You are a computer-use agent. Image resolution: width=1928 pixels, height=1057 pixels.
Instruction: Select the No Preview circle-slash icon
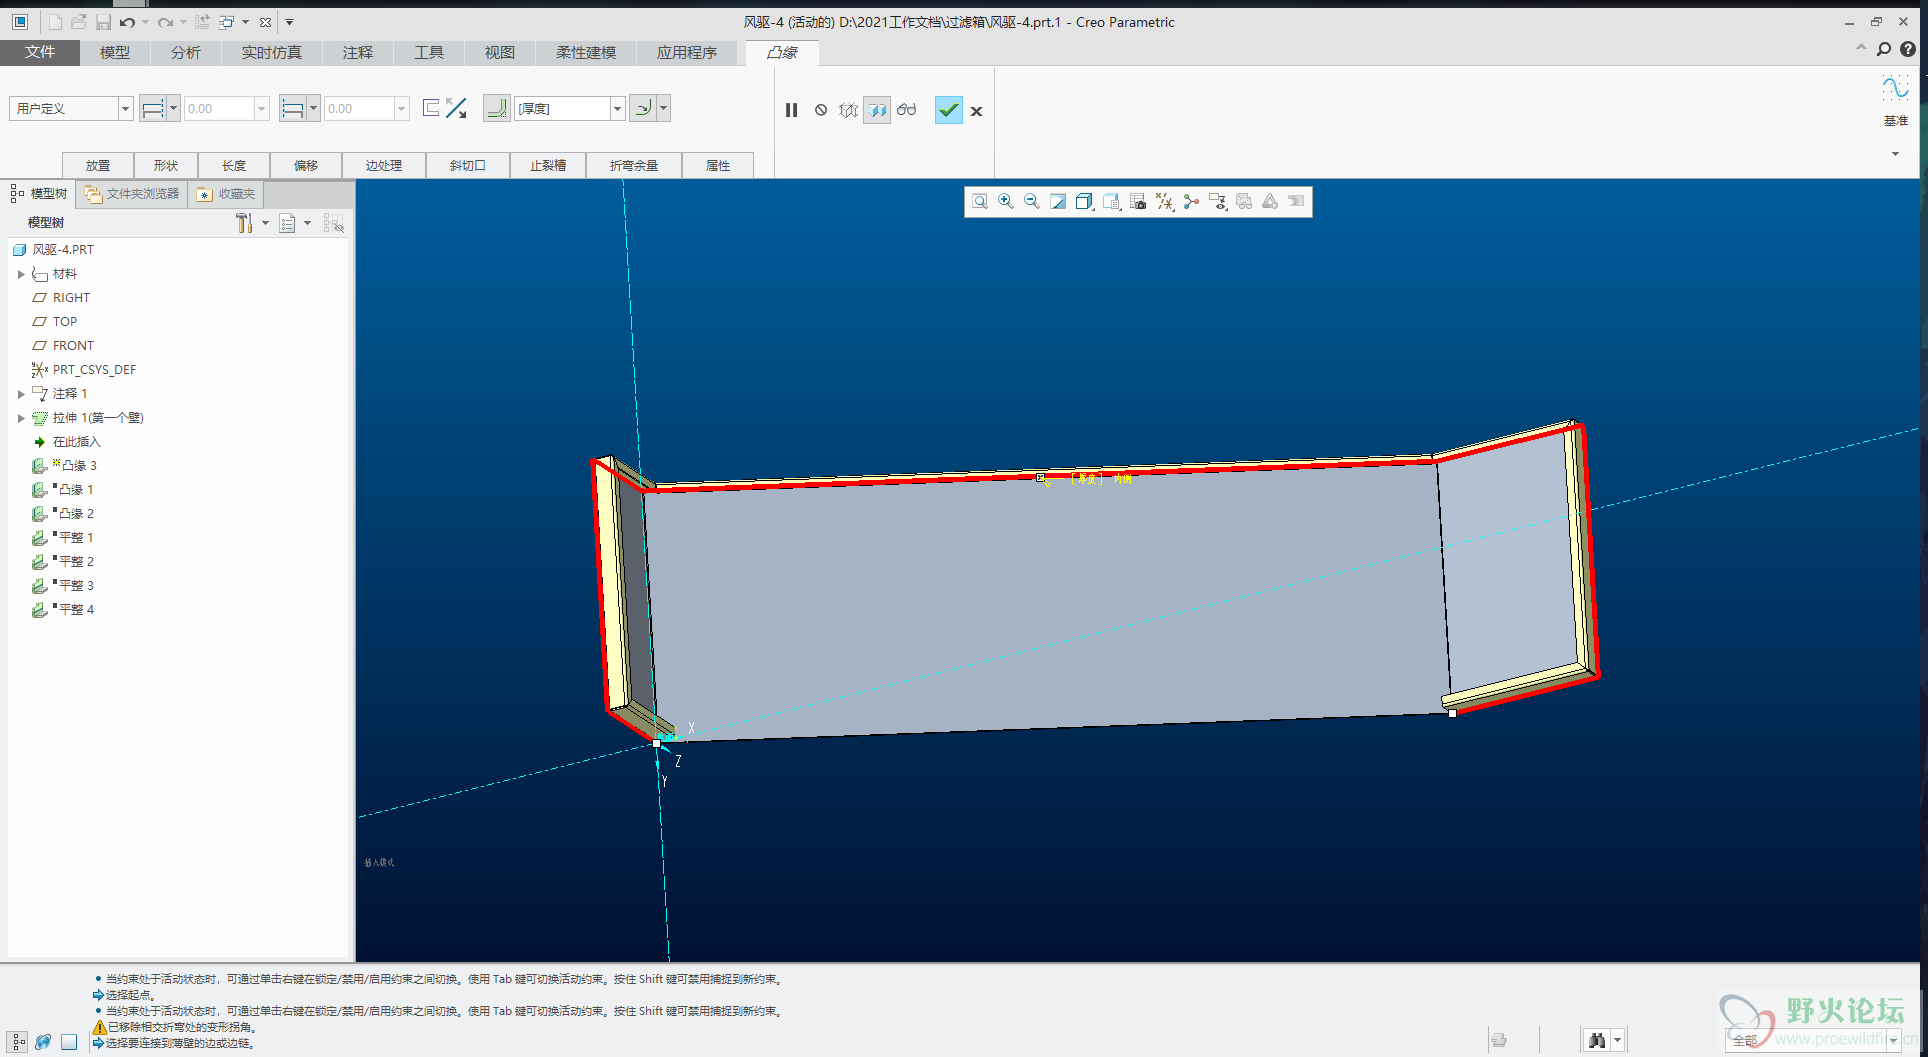(x=821, y=110)
